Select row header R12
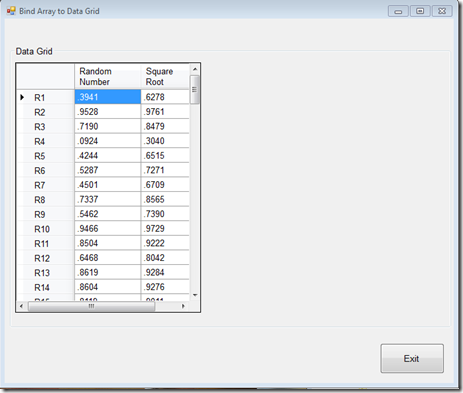463x393 pixels. click(x=45, y=258)
